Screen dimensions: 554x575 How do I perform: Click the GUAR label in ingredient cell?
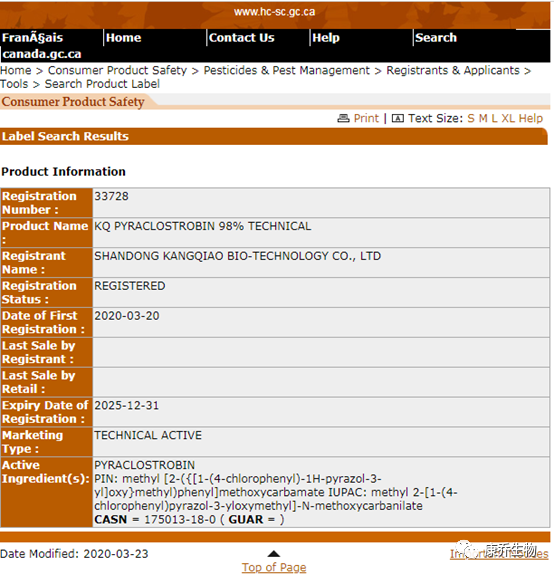(x=246, y=520)
